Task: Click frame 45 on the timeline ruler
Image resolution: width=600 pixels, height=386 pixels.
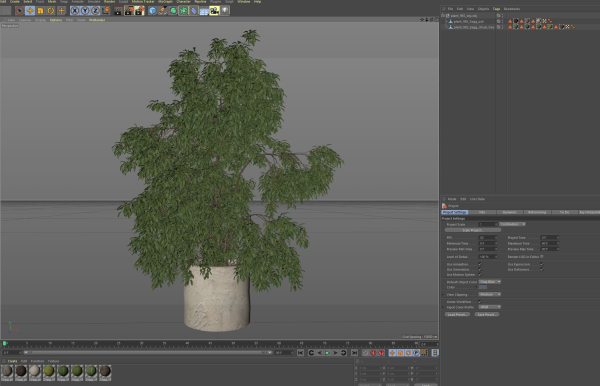Action: tap(210, 344)
